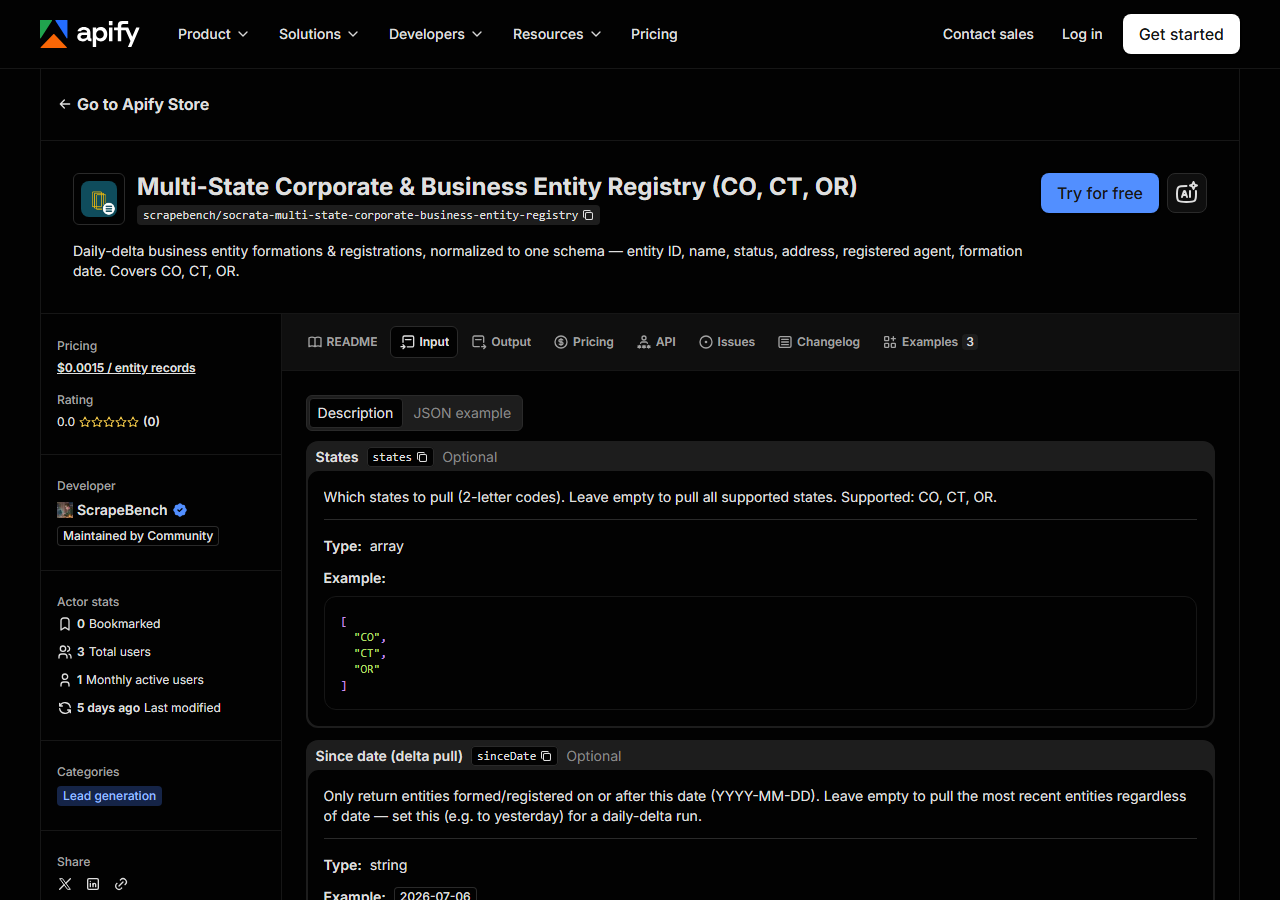Click the '3 Total users' stat
Screen dimensions: 1280x900
[x=104, y=652]
